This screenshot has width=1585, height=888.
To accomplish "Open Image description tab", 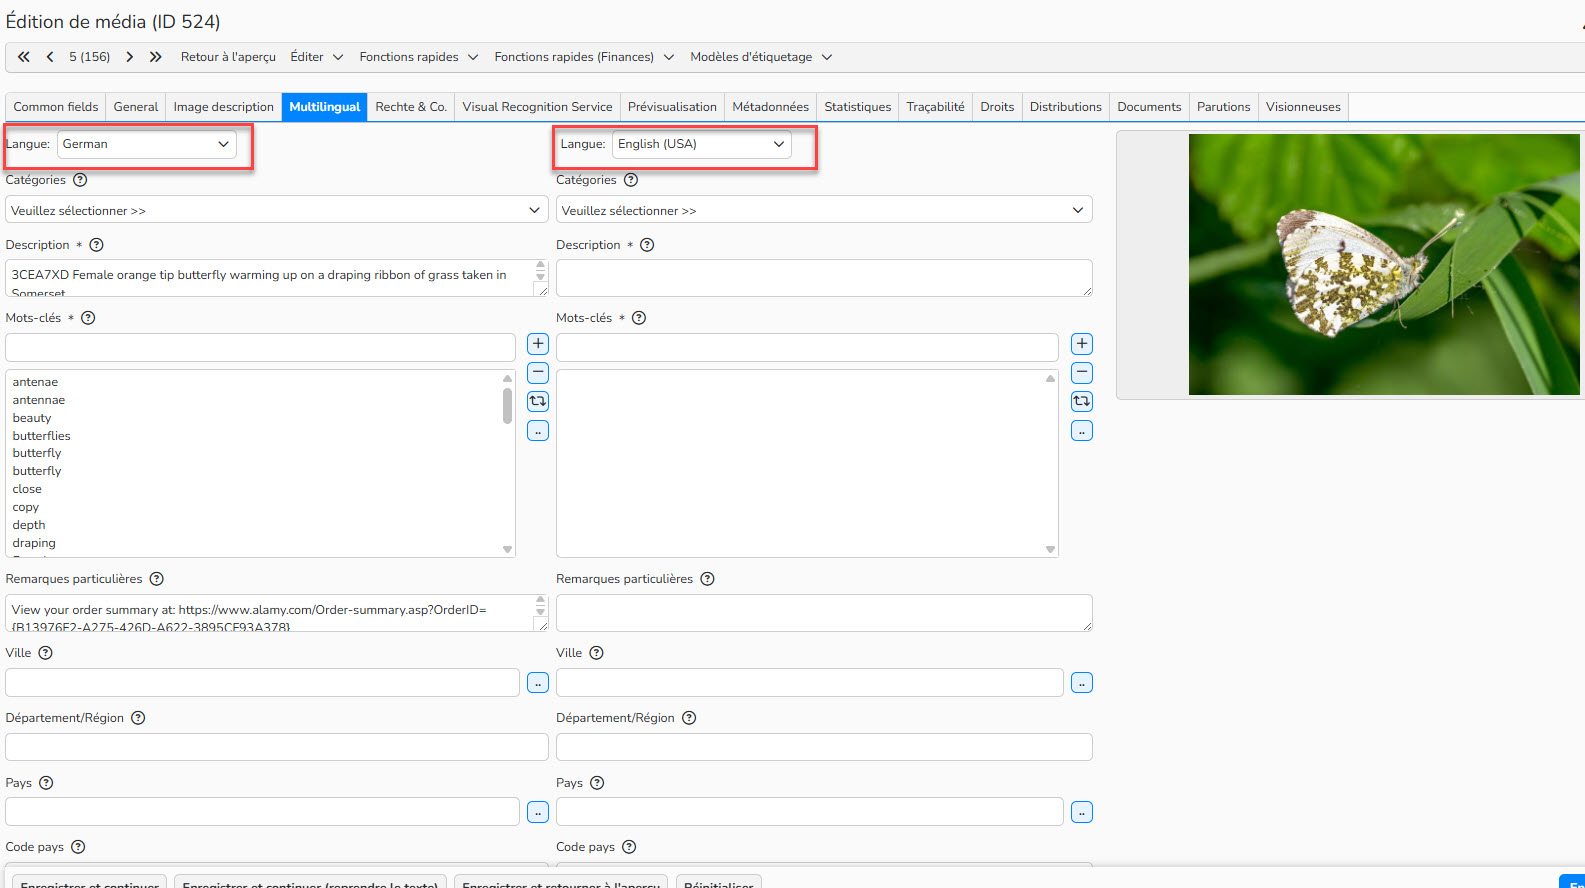I will [x=224, y=107].
